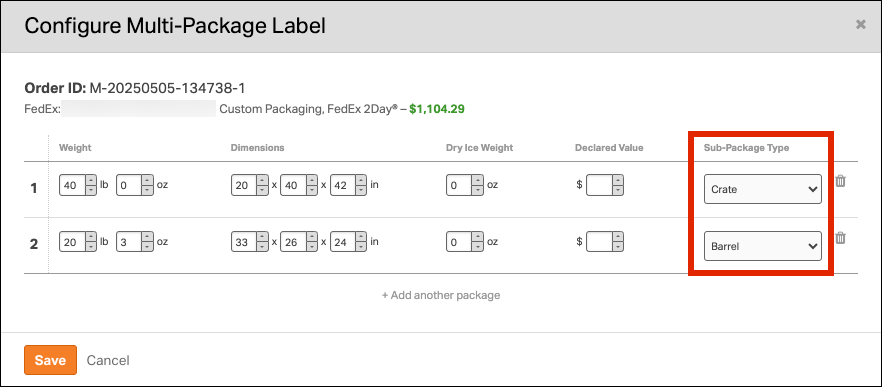Cancel the multi-package label configuration
Viewport: 882px width, 387px height.
point(108,360)
